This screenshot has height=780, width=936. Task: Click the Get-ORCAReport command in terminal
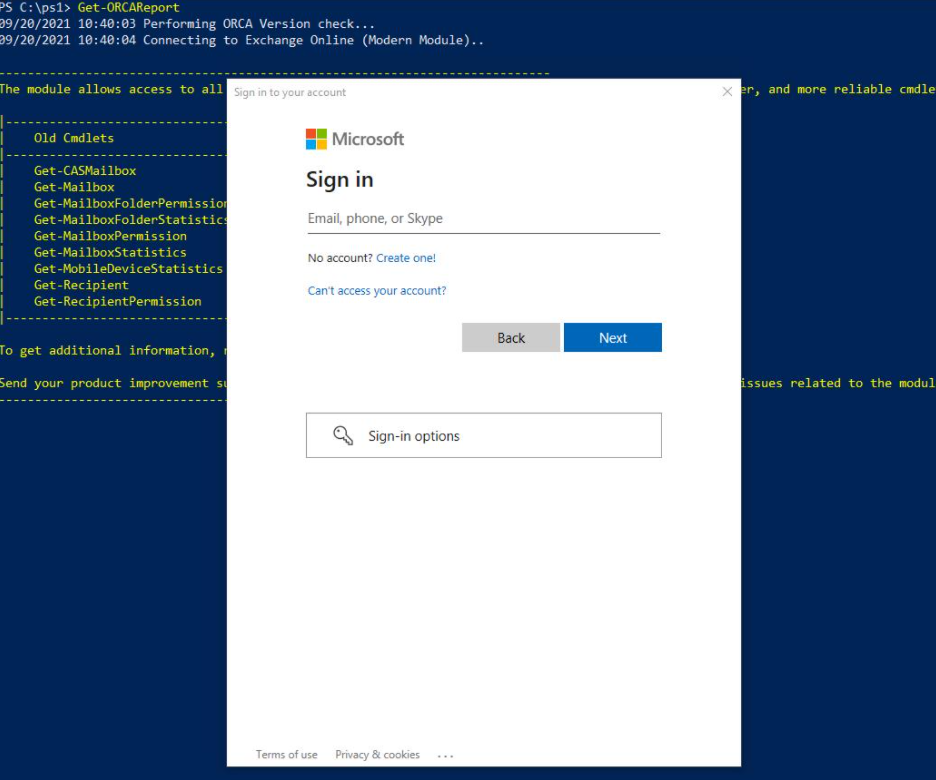click(128, 8)
